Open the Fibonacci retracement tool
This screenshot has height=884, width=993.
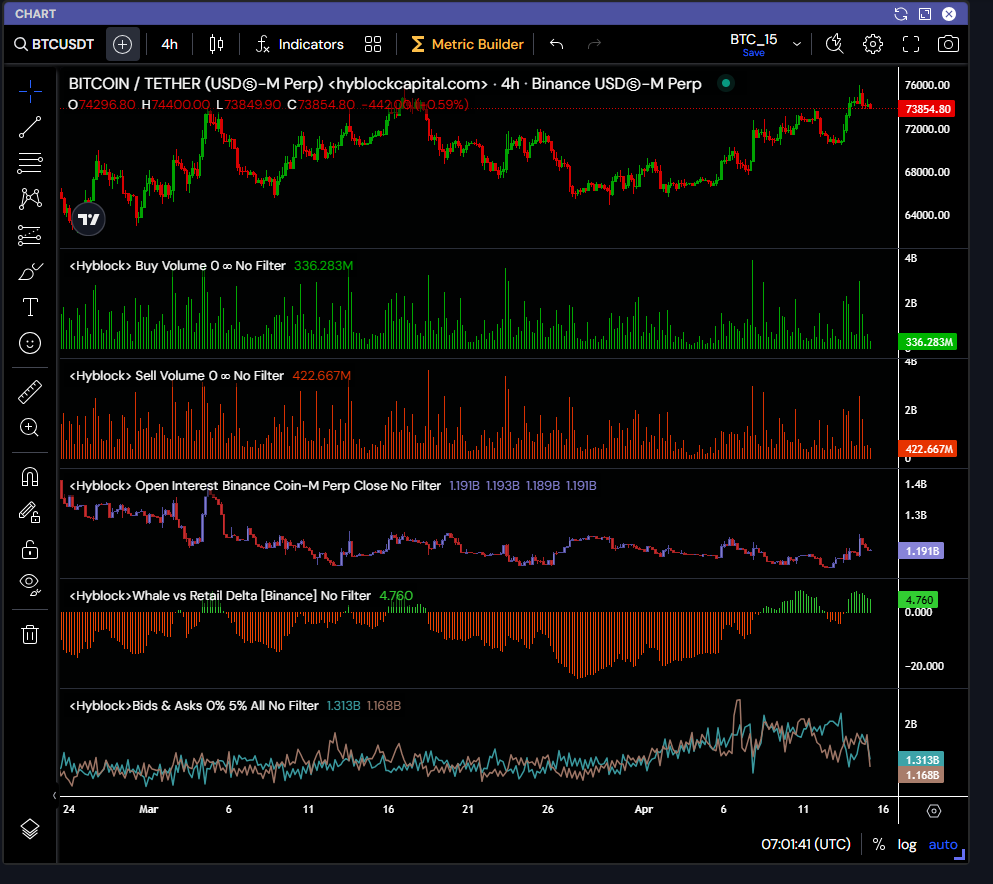30,163
